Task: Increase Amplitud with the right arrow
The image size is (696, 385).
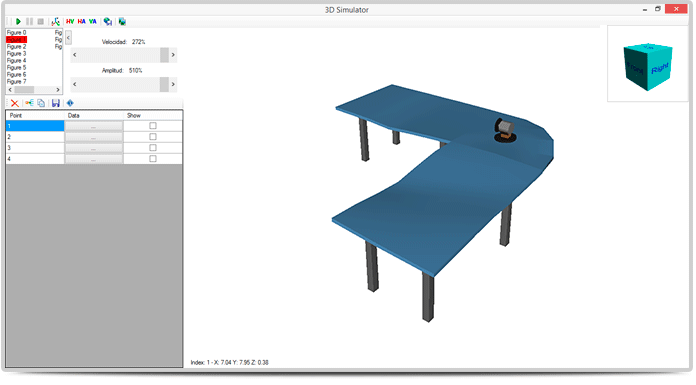Action: pyautogui.click(x=173, y=84)
